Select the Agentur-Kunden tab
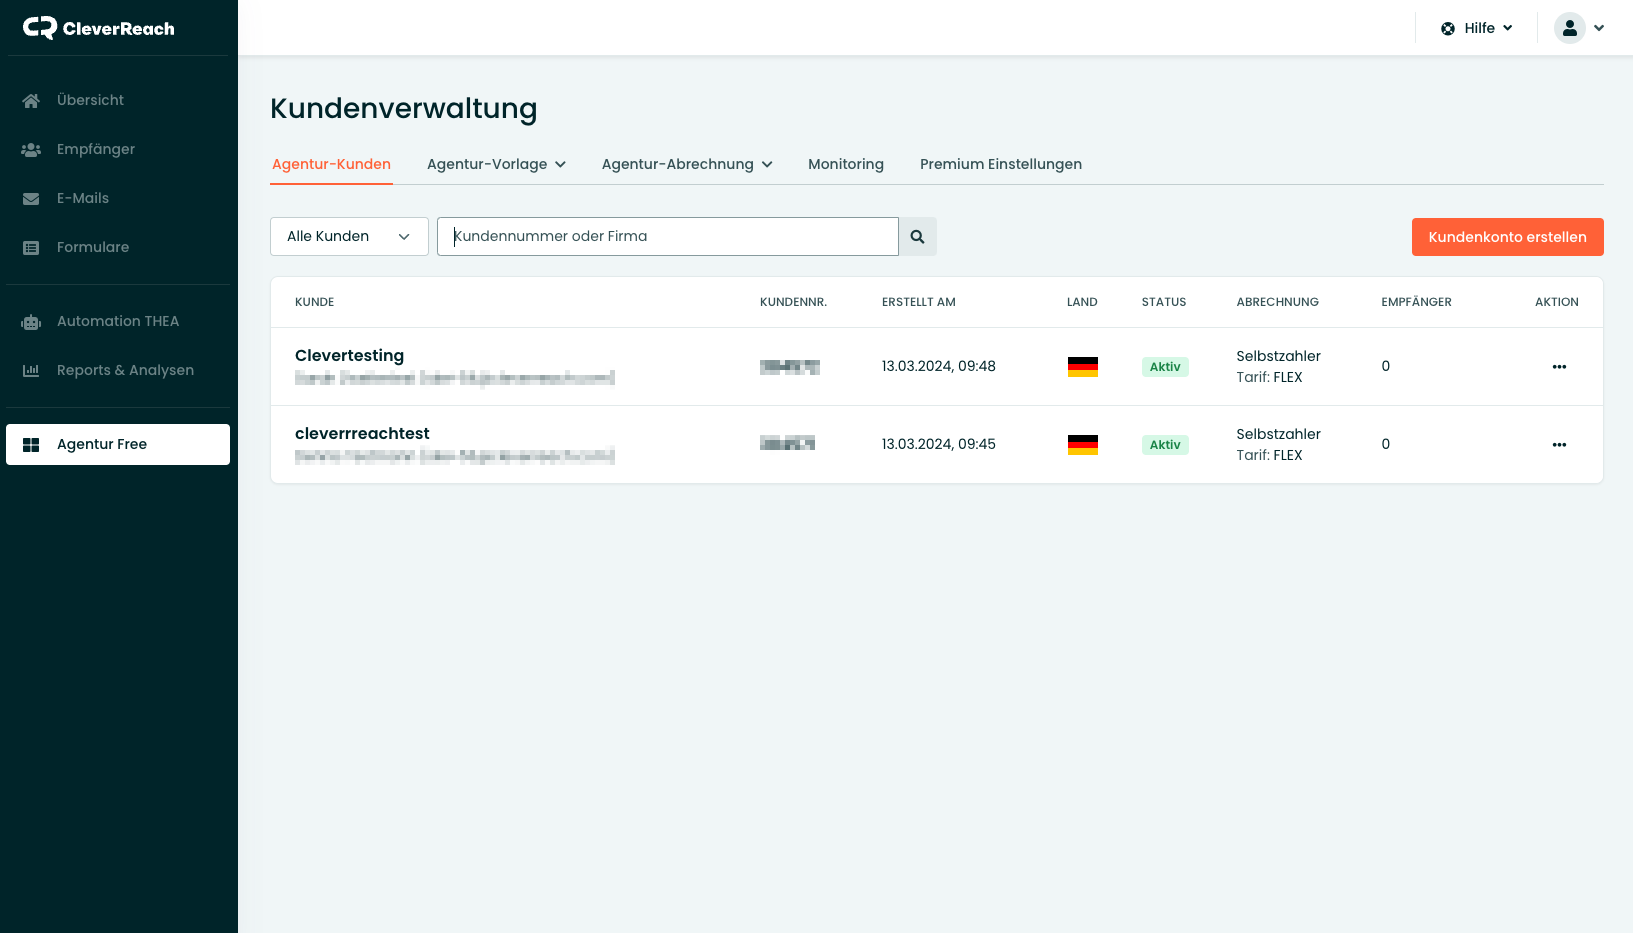 pos(331,164)
